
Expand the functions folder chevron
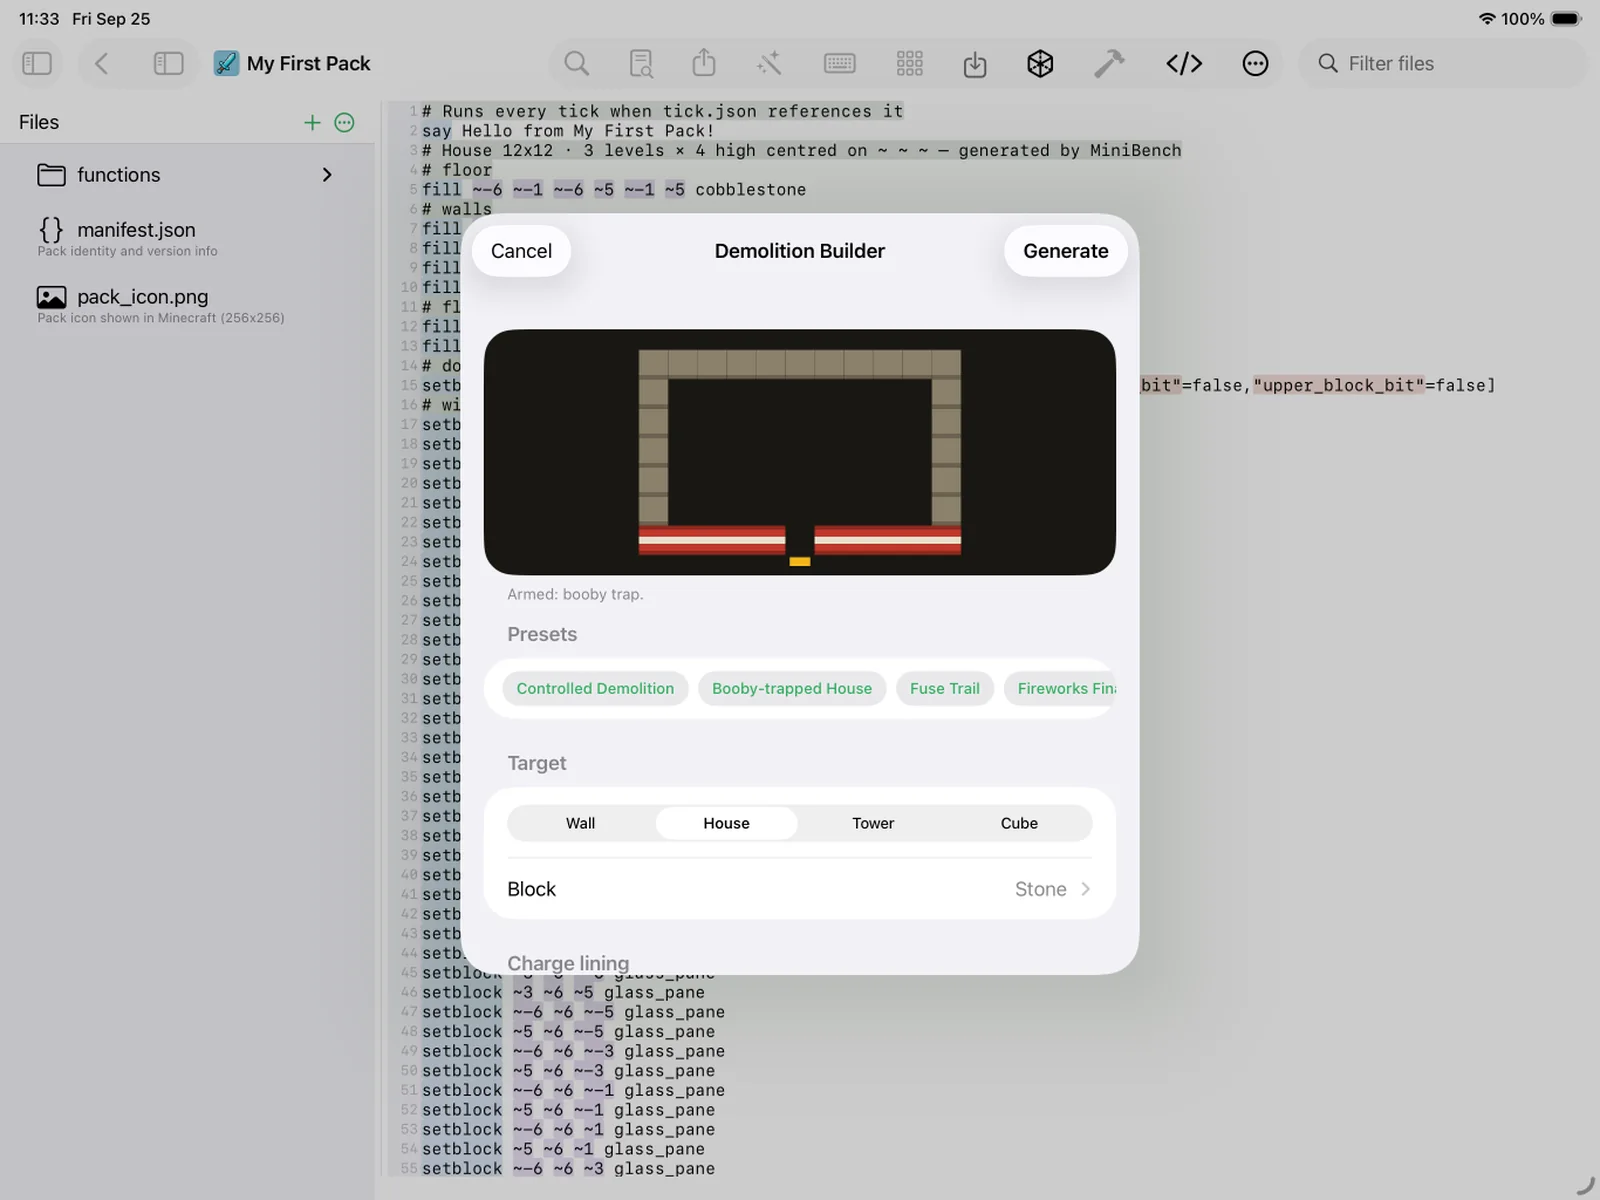click(x=327, y=175)
